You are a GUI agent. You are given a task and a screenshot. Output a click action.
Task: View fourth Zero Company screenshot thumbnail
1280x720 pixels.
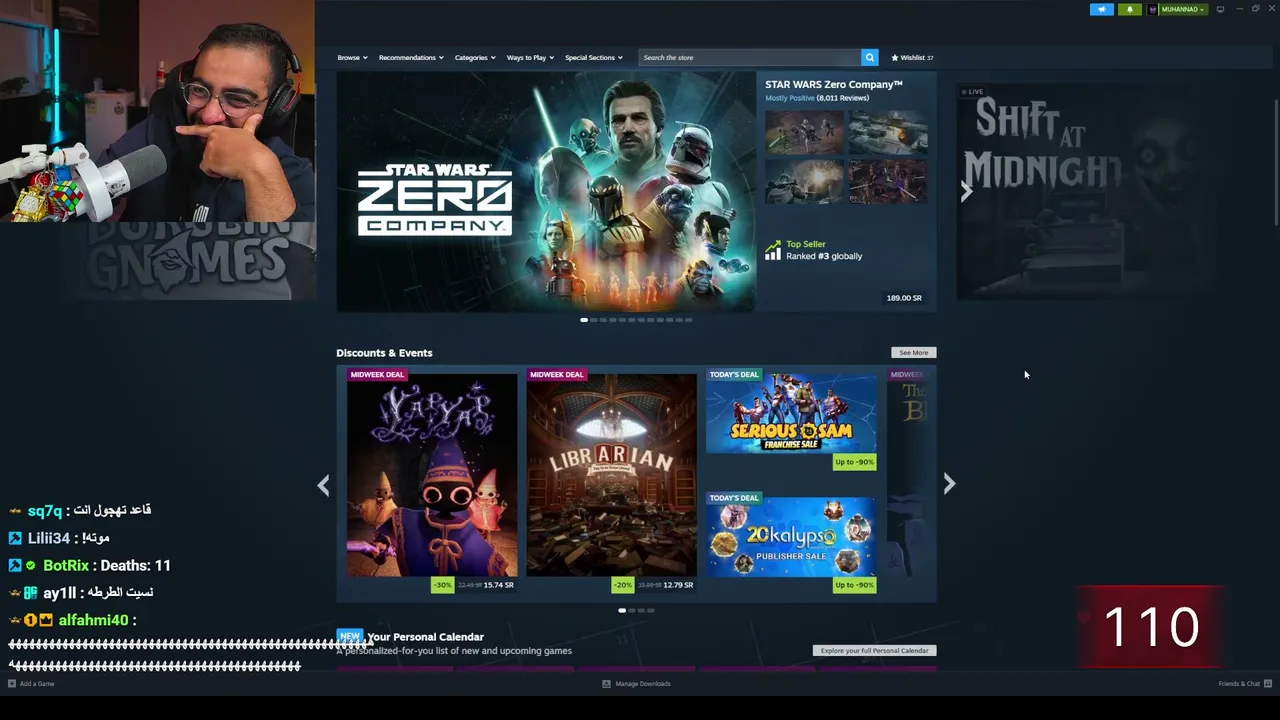click(888, 182)
